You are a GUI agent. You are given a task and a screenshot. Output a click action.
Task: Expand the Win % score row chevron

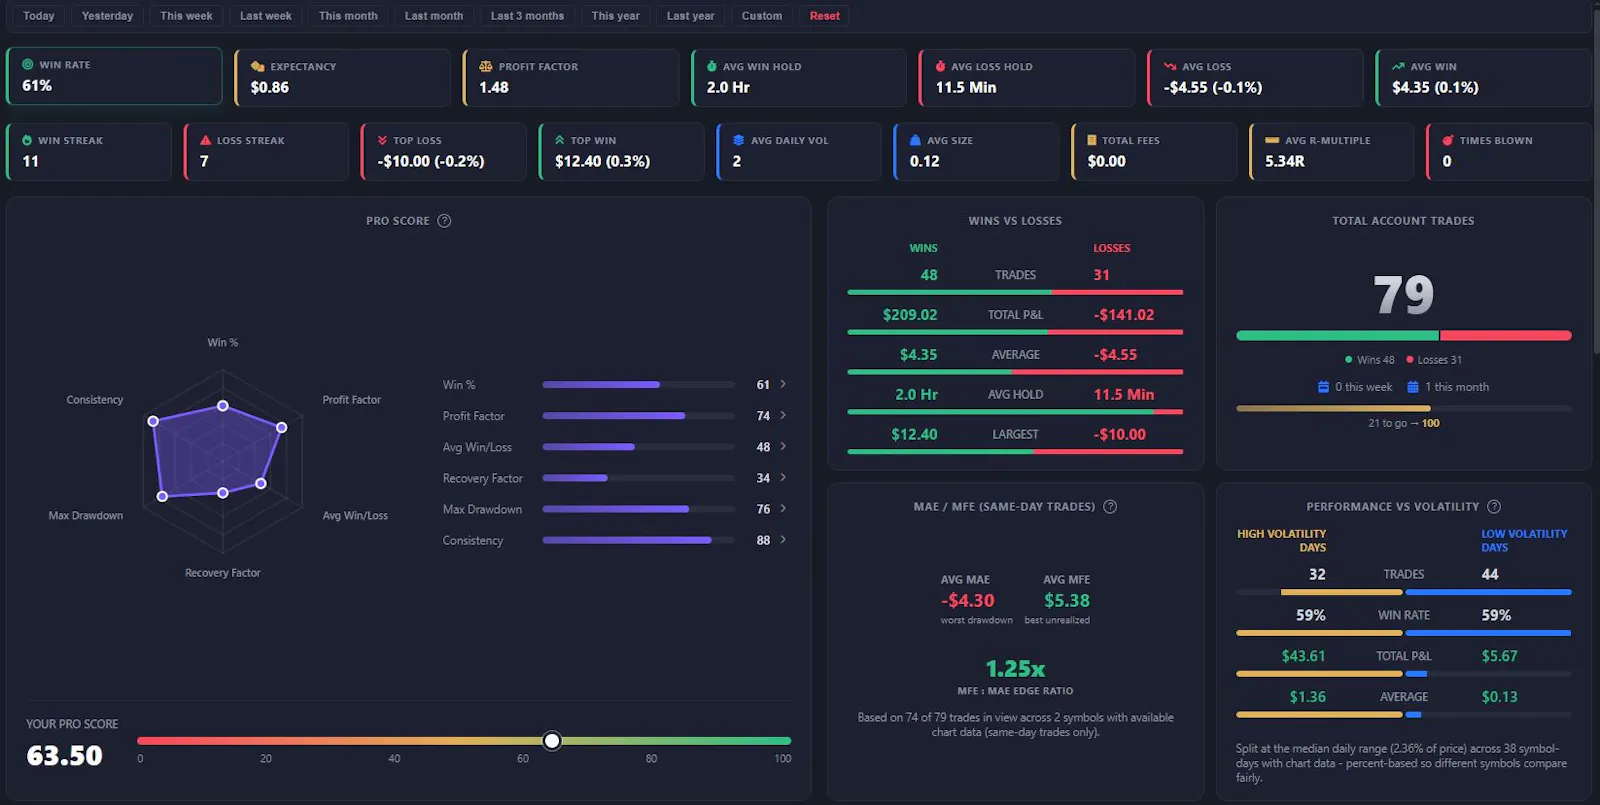pos(783,384)
